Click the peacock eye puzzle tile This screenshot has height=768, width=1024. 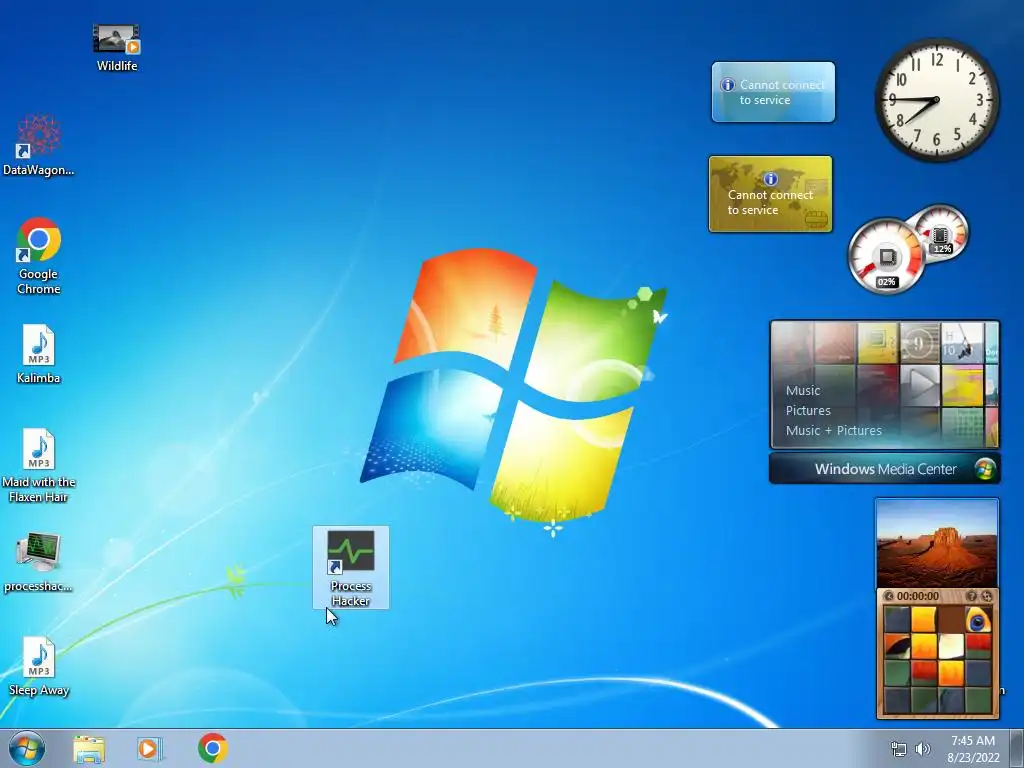[x=978, y=620]
